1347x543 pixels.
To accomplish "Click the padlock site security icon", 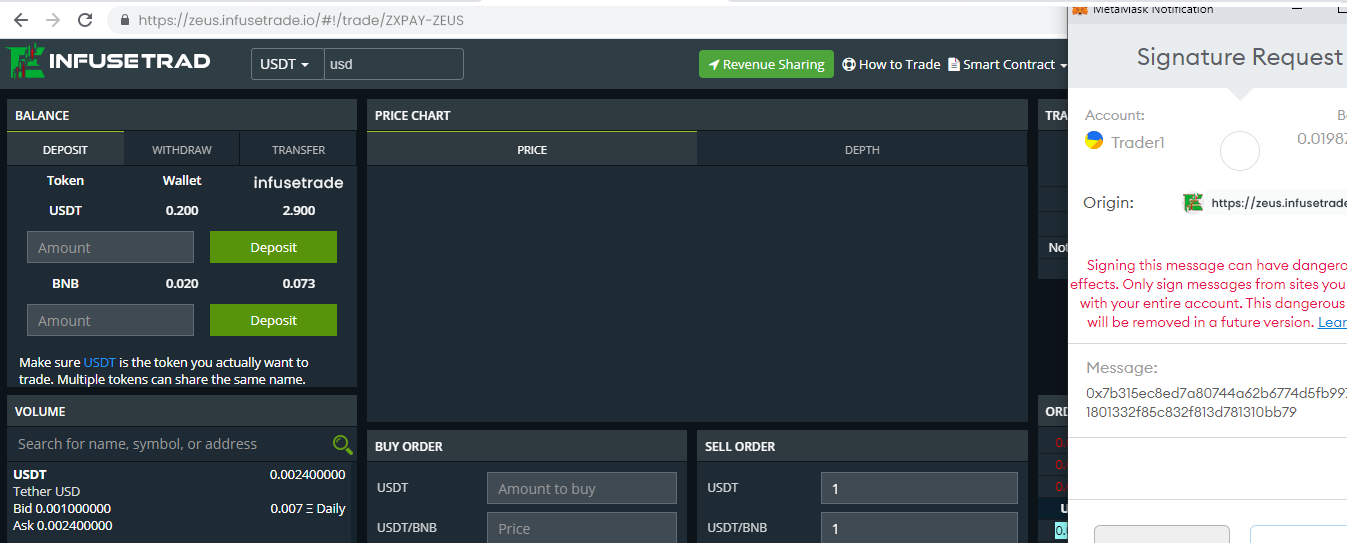I will click(125, 20).
